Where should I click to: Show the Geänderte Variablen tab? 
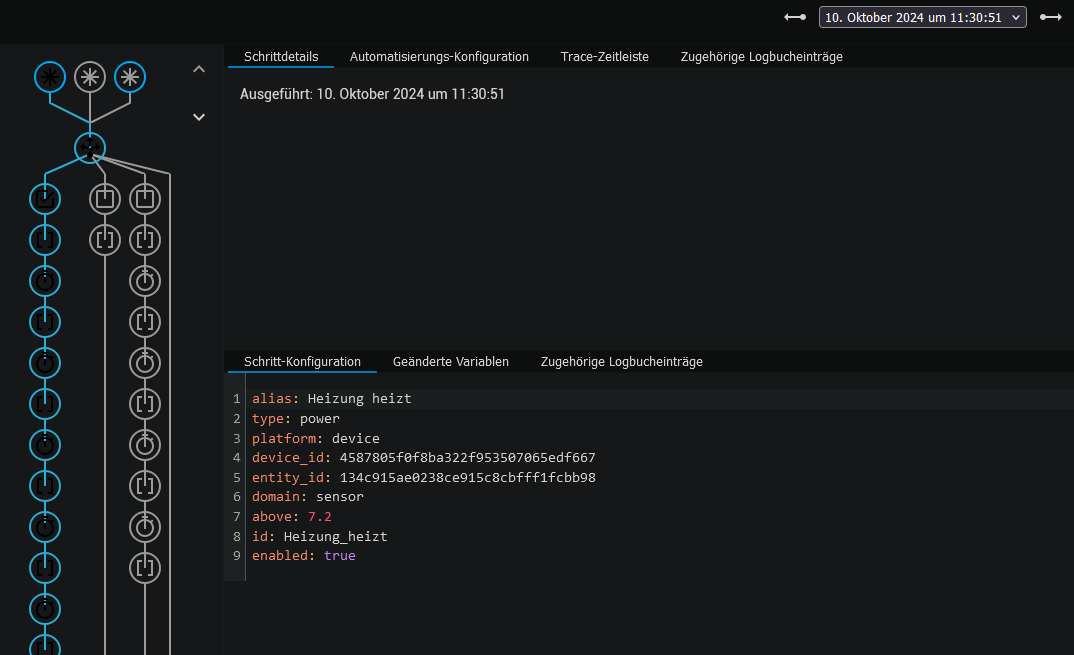(x=451, y=362)
